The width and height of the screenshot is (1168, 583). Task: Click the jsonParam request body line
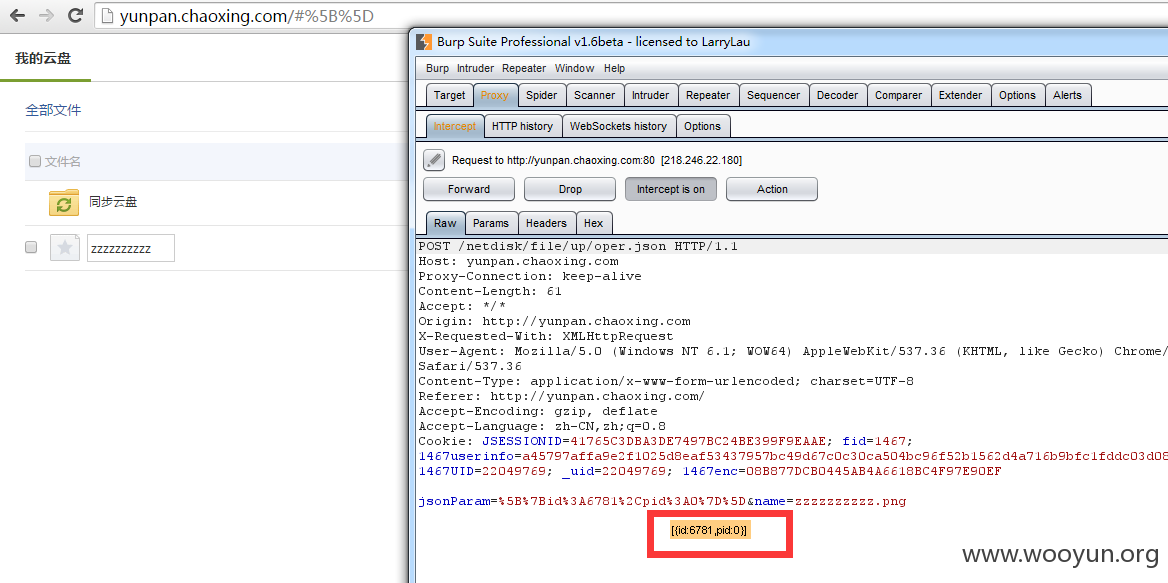click(662, 501)
